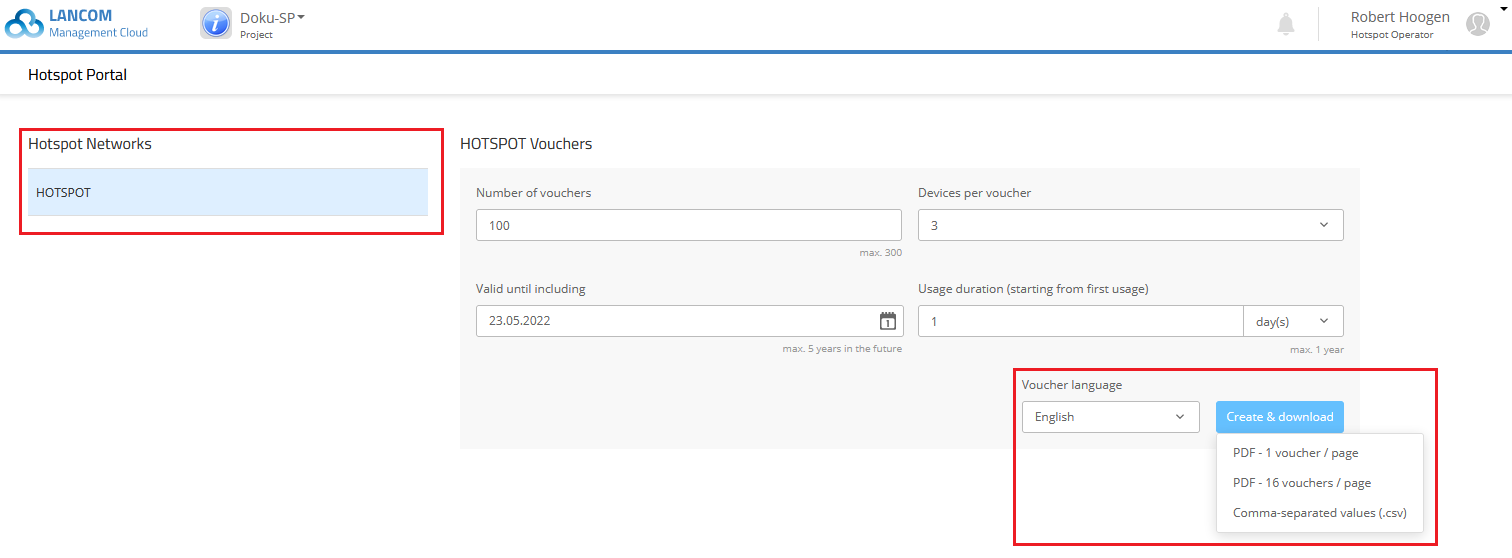The image size is (1512, 558).
Task: Click the LANCOM cloud logo icon
Action: pyautogui.click(x=25, y=24)
